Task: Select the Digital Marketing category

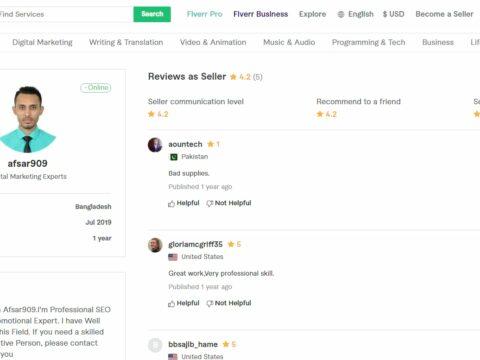Action: [42, 42]
